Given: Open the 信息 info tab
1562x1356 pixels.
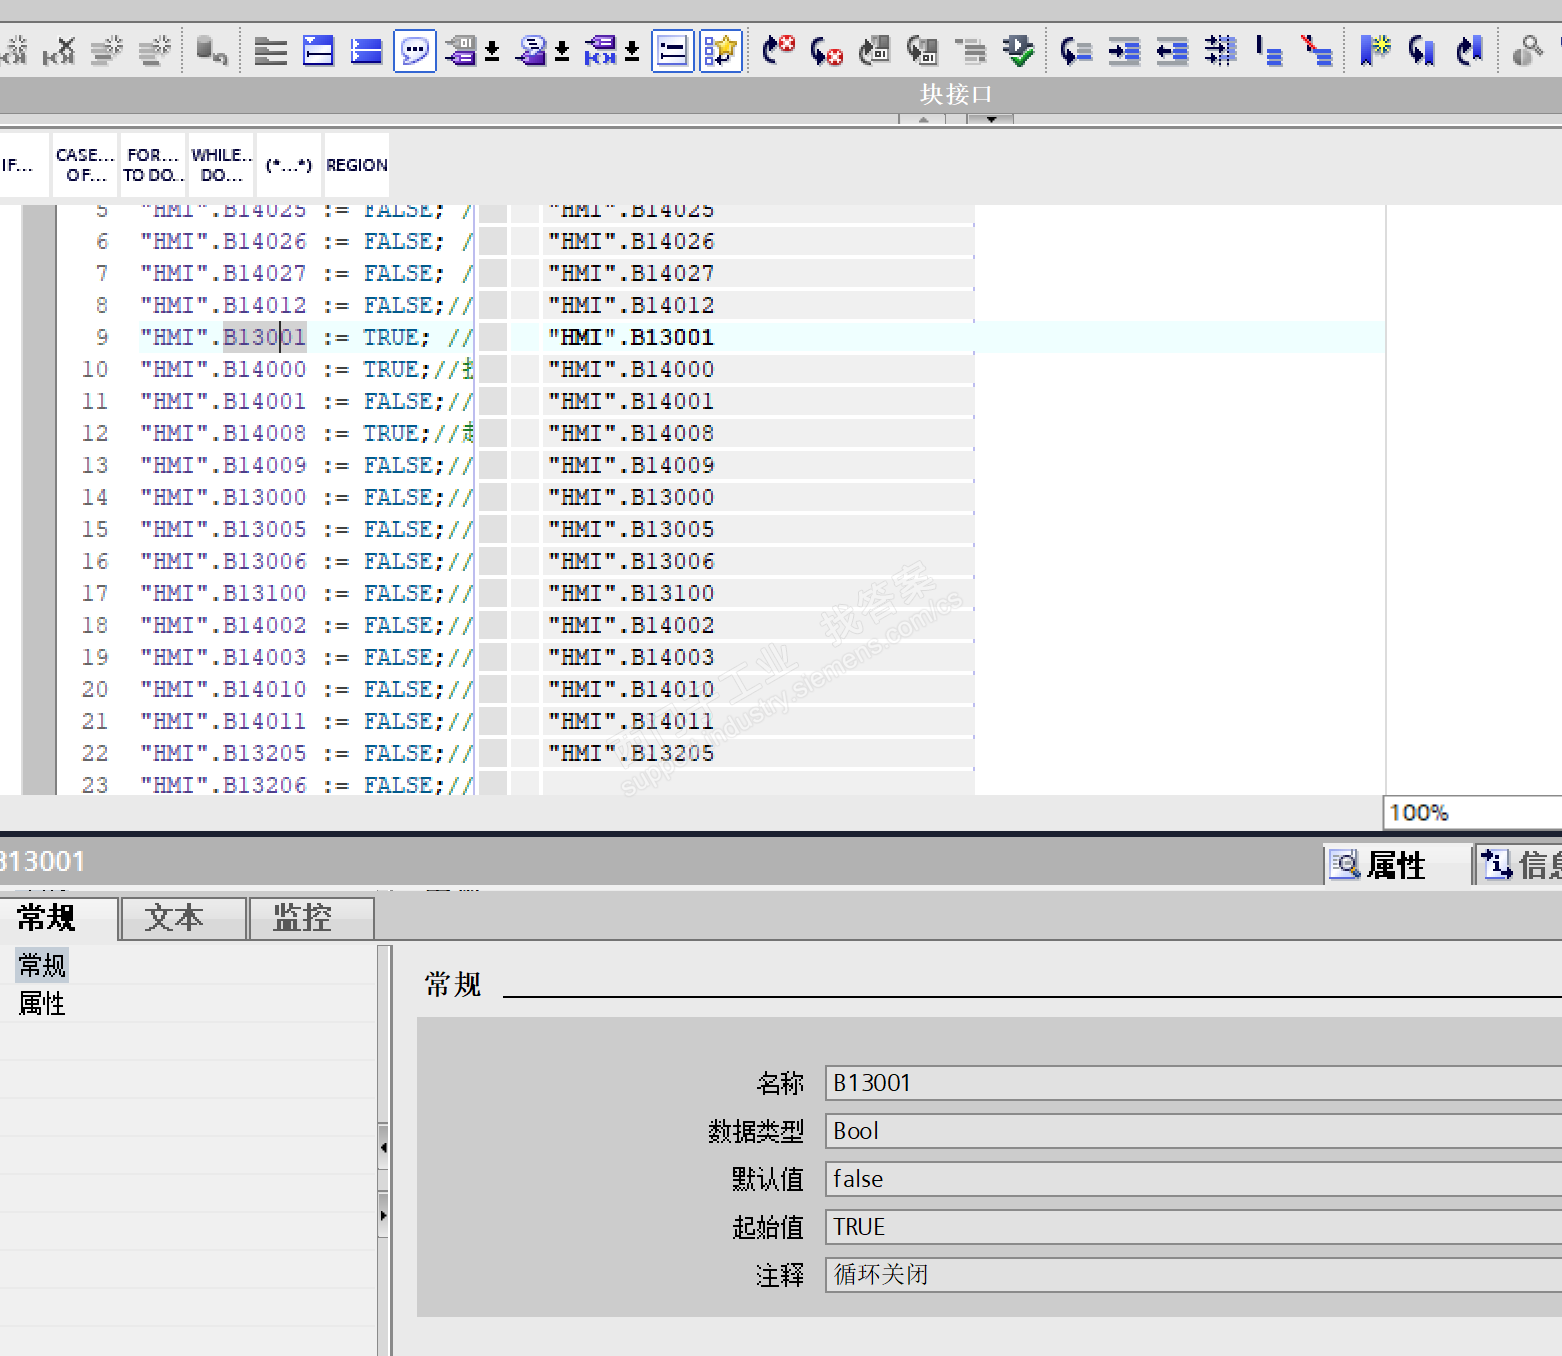Looking at the screenshot, I should [x=1520, y=865].
